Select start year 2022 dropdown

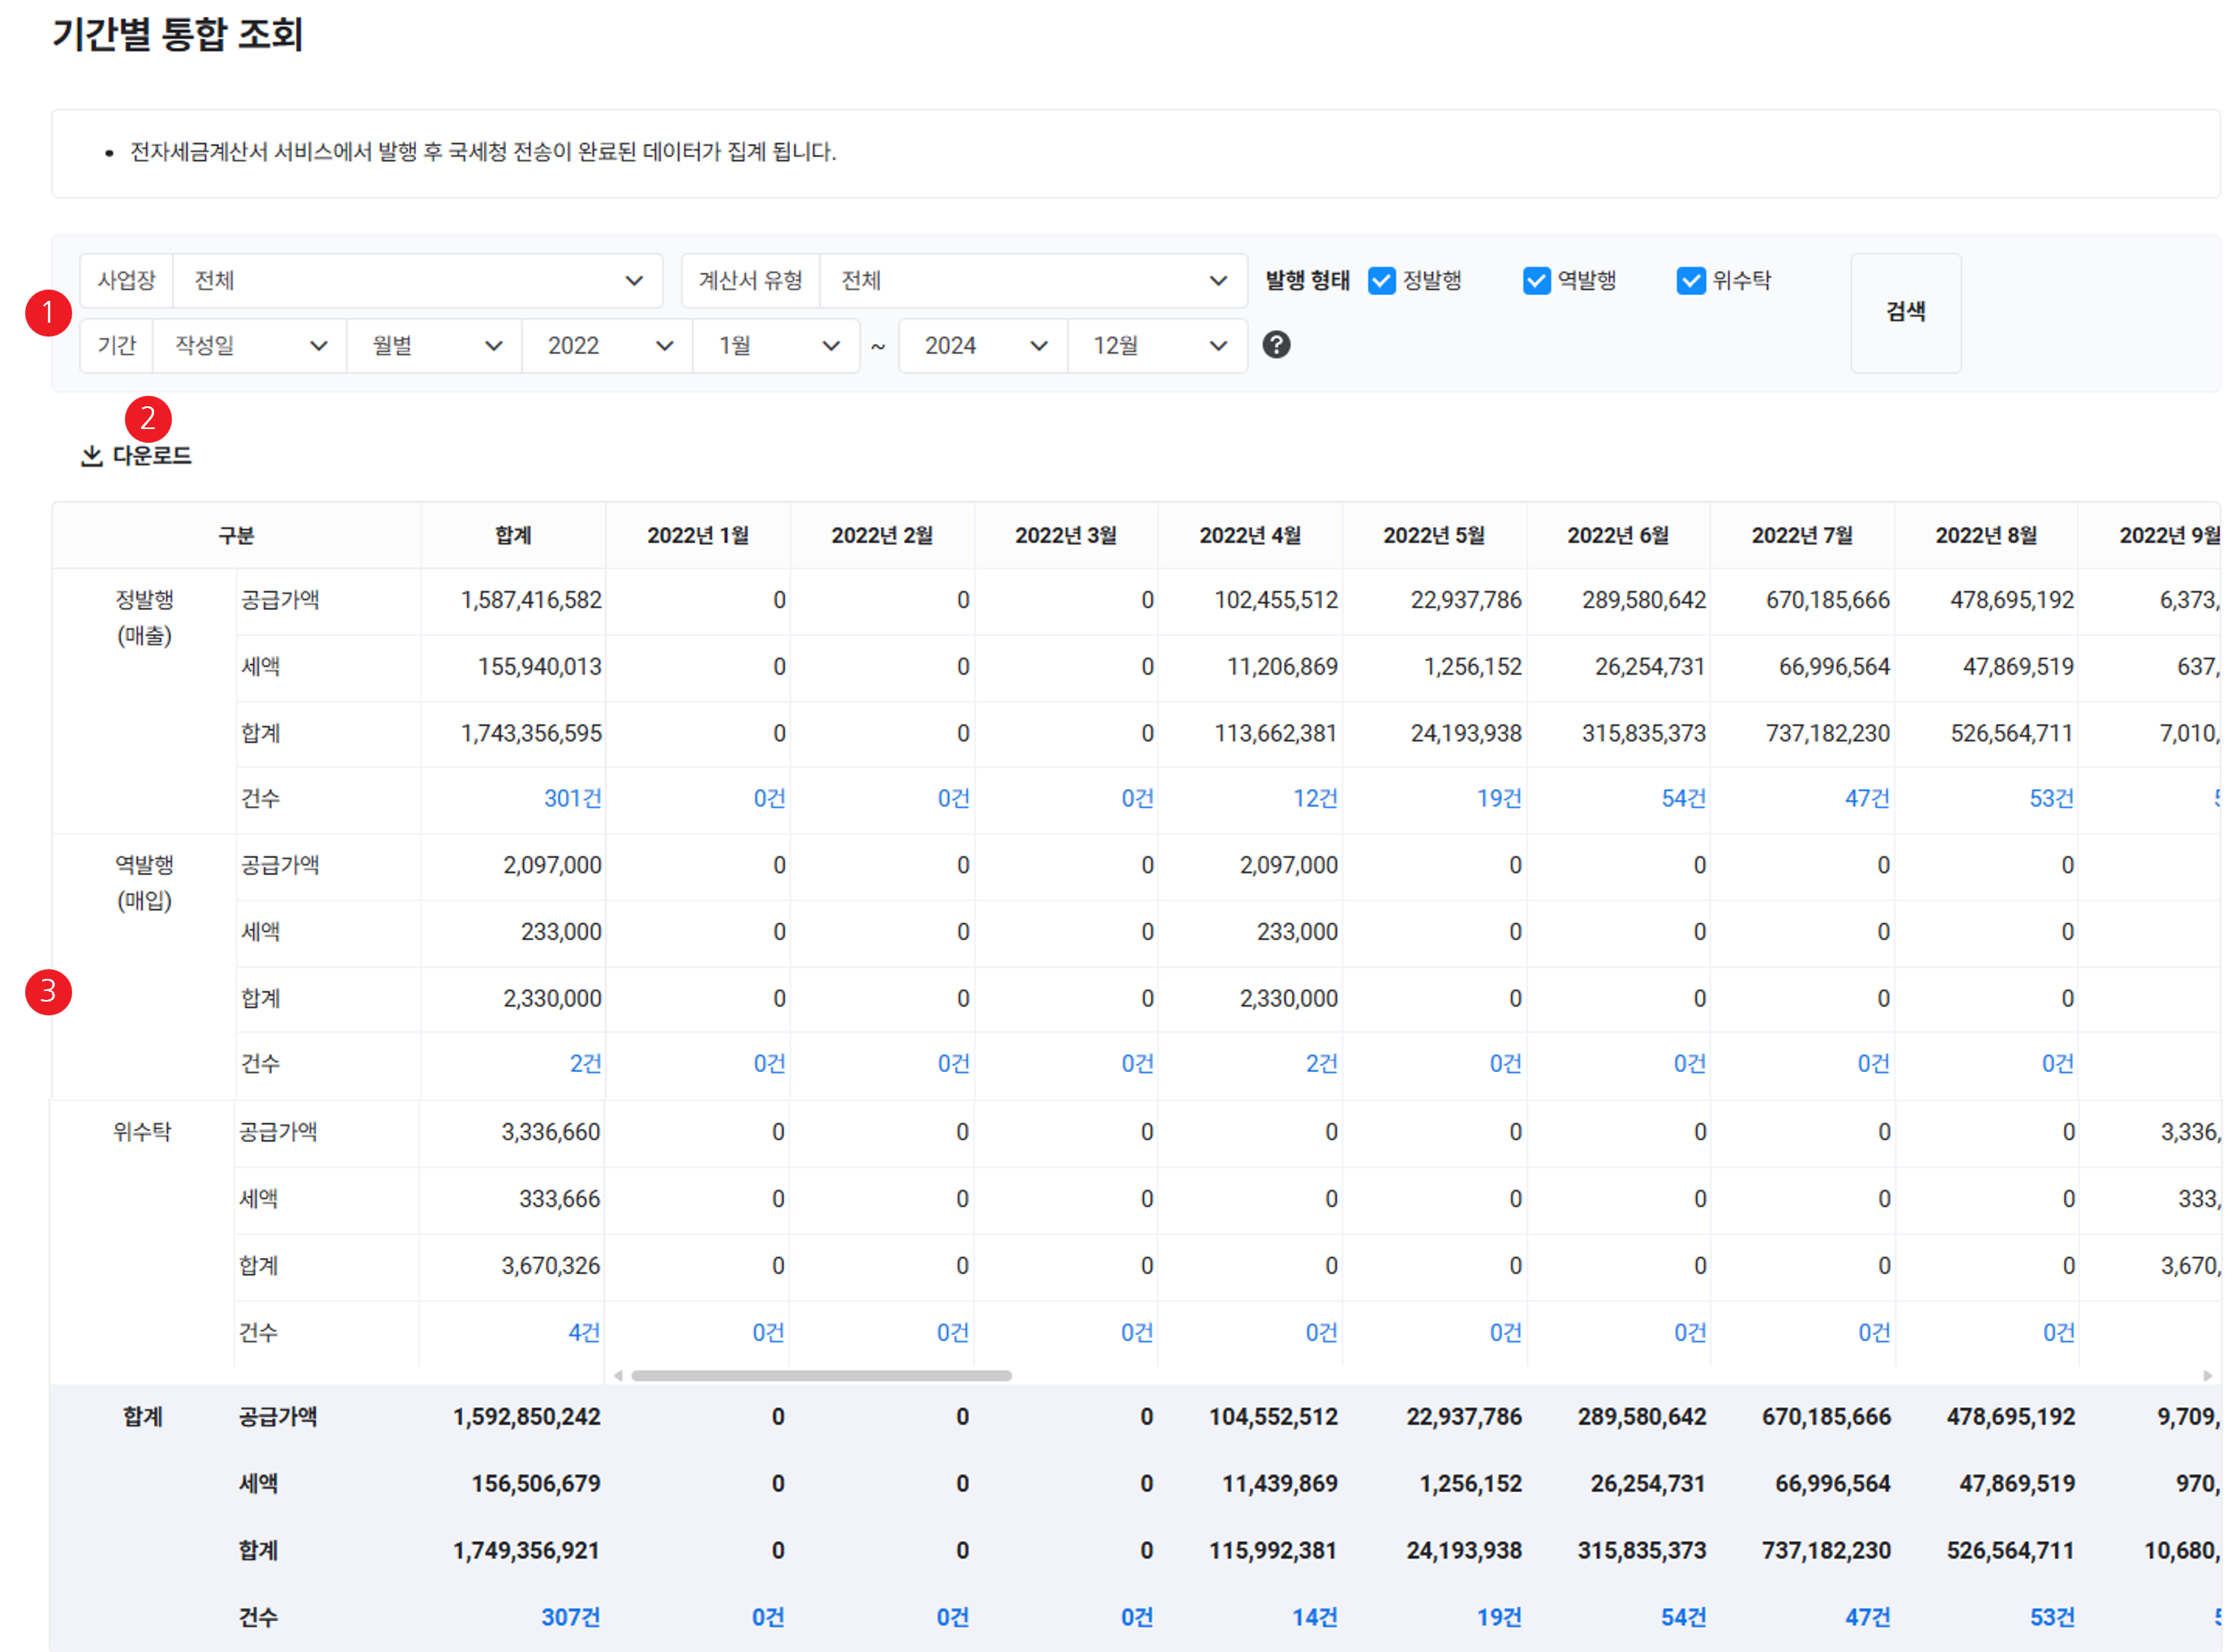[x=607, y=346]
